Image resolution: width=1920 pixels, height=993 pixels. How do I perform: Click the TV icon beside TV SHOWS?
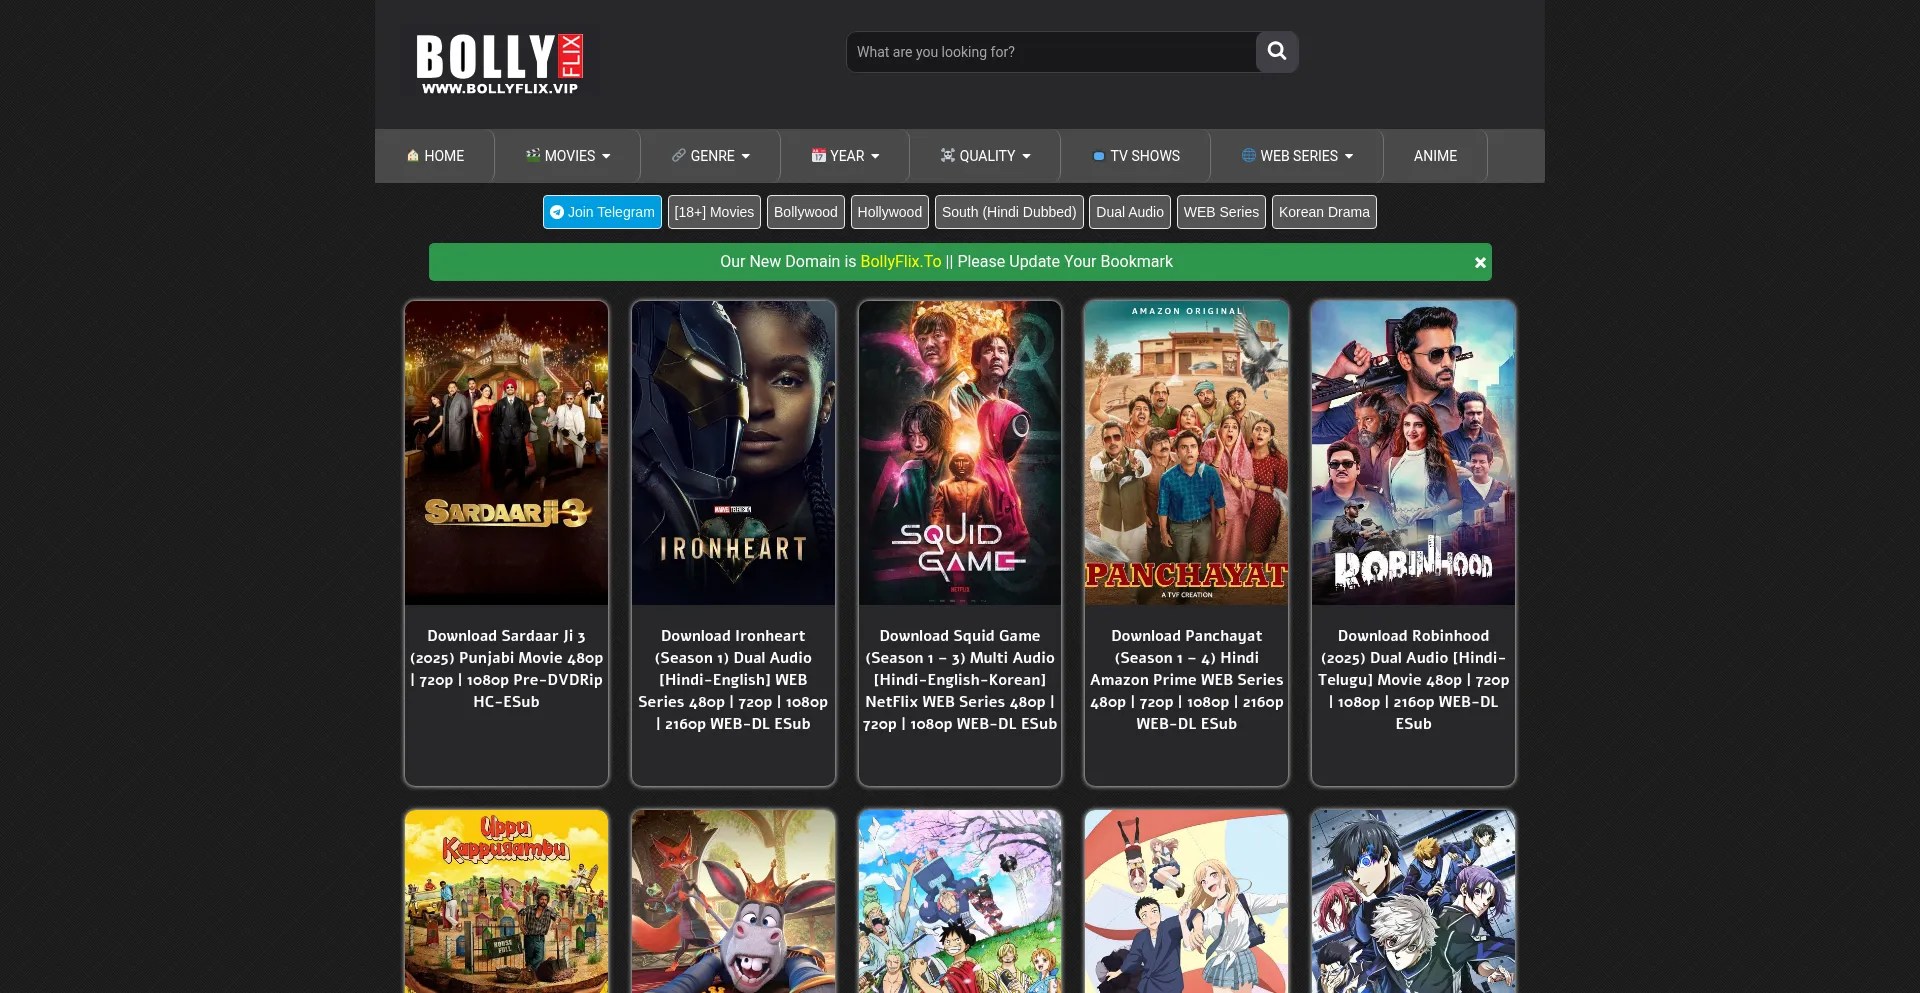tap(1099, 156)
